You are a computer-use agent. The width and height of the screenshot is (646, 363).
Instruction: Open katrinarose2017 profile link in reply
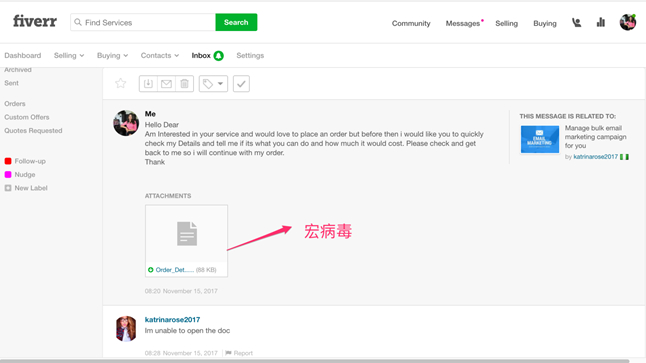172,320
